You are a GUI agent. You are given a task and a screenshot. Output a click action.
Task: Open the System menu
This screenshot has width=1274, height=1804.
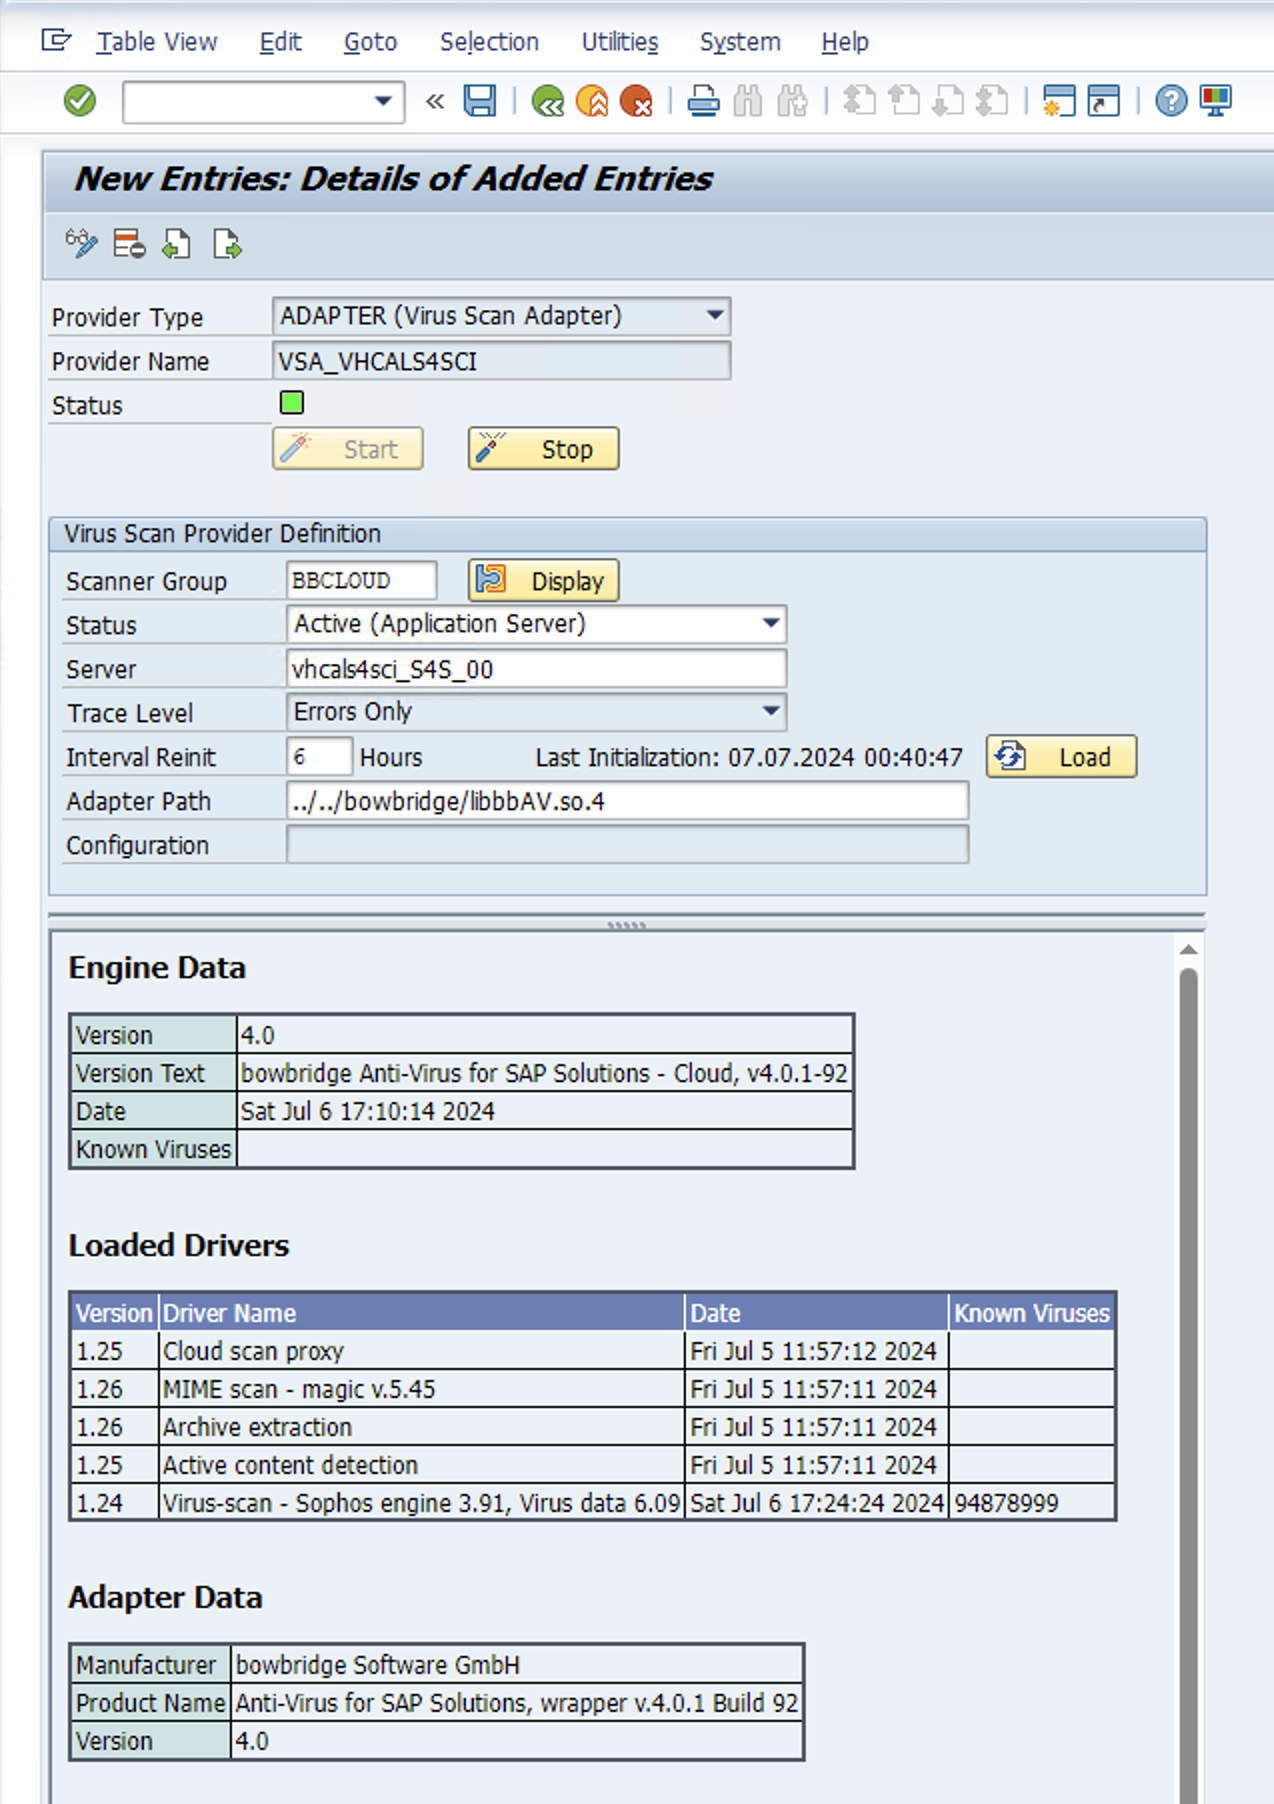740,42
